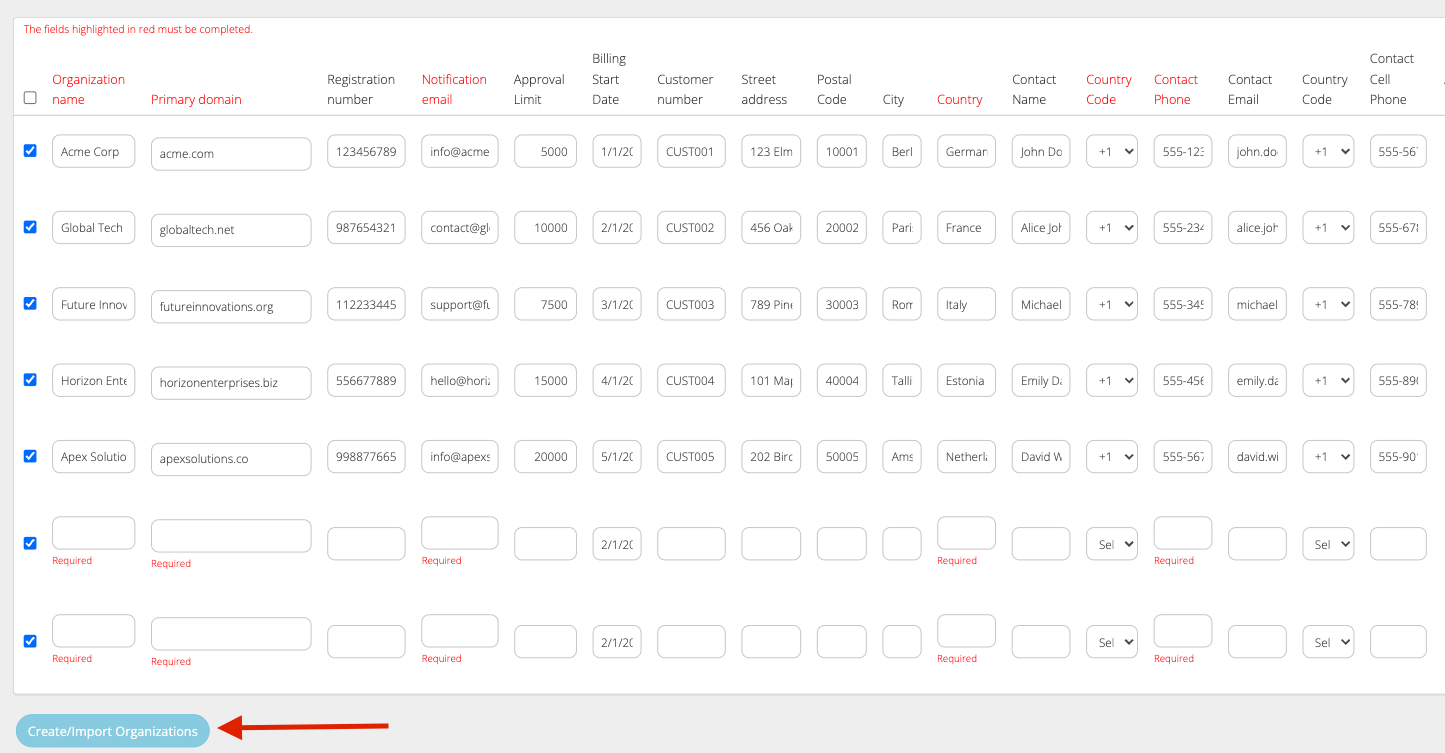
Task: Click the approval limit field showing 7500
Action: pos(545,304)
